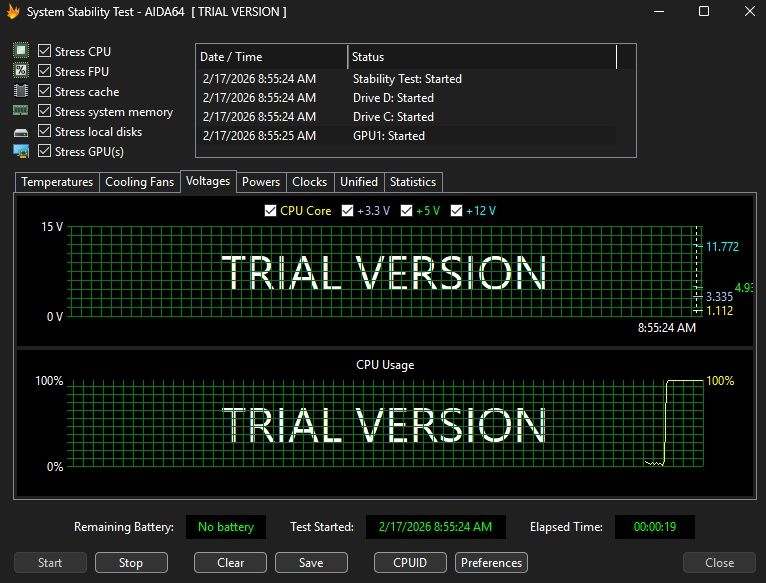The image size is (766, 583).
Task: Click the Elapsed Time value 00:00:19
Action: 655,527
